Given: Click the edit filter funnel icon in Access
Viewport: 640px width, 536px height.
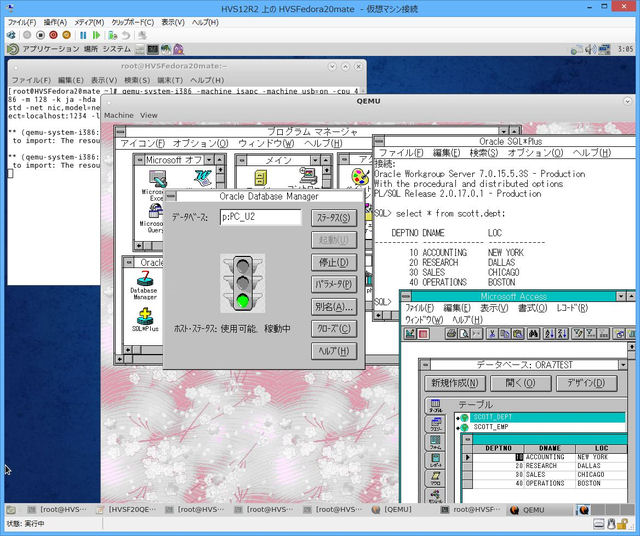Looking at the screenshot, I should click(x=578, y=334).
